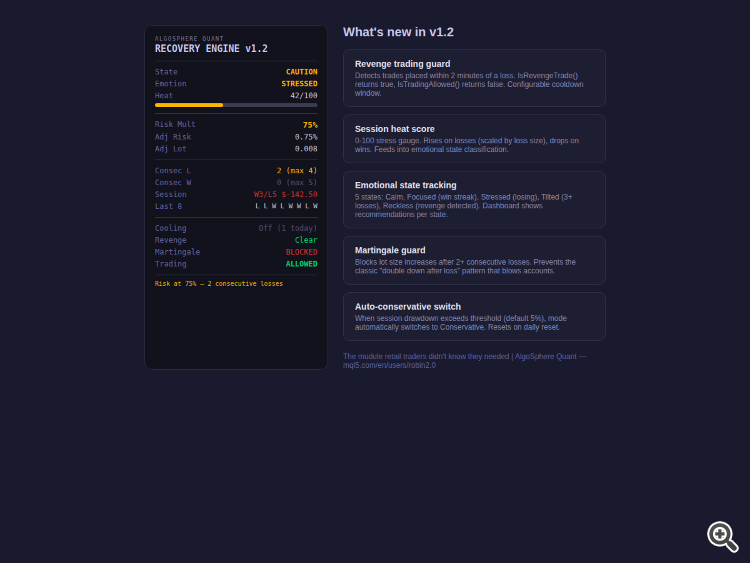Click the 'Cooling' row label
Screen dimensions: 750x563
click(170, 228)
